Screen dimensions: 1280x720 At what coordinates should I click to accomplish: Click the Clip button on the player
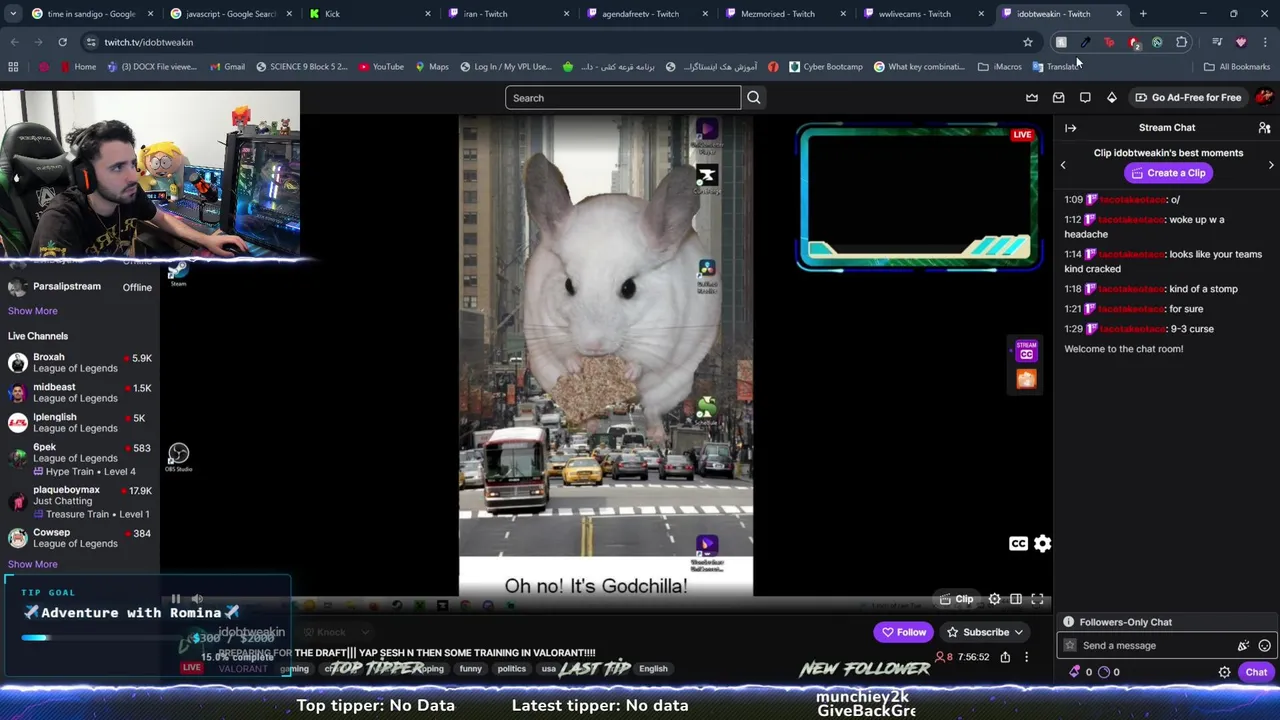coord(956,599)
